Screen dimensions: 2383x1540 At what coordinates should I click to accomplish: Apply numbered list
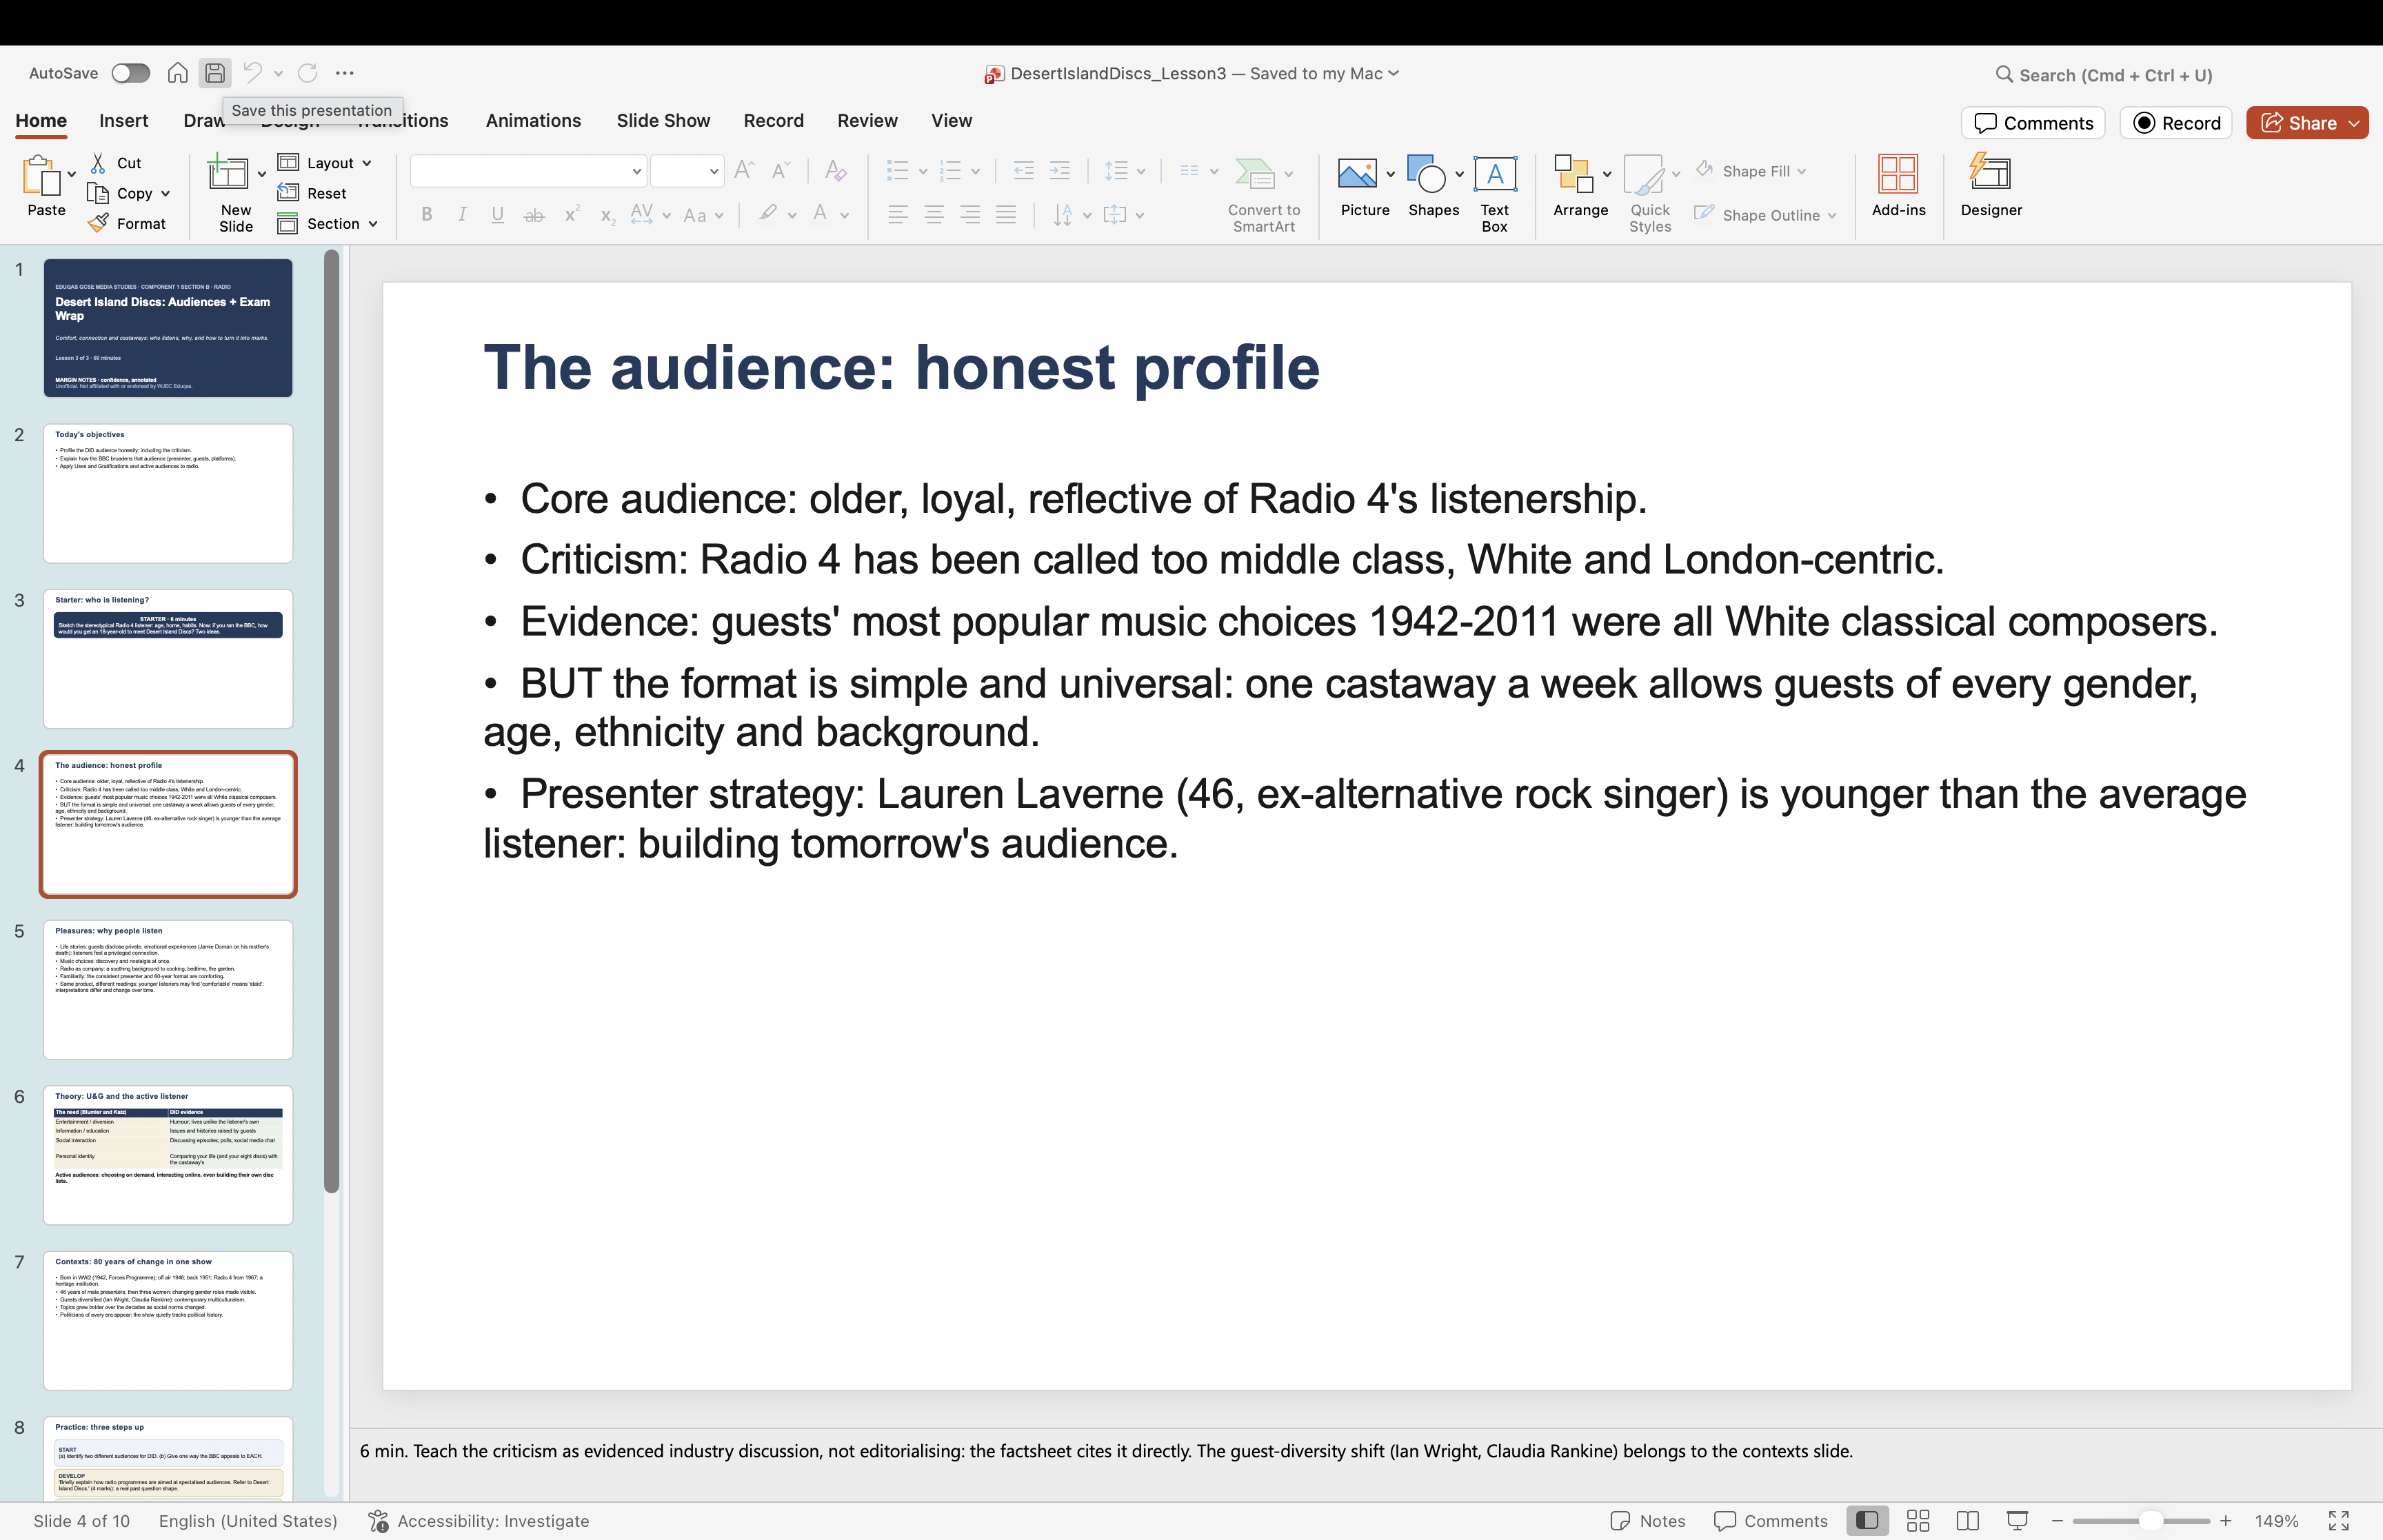tap(951, 171)
